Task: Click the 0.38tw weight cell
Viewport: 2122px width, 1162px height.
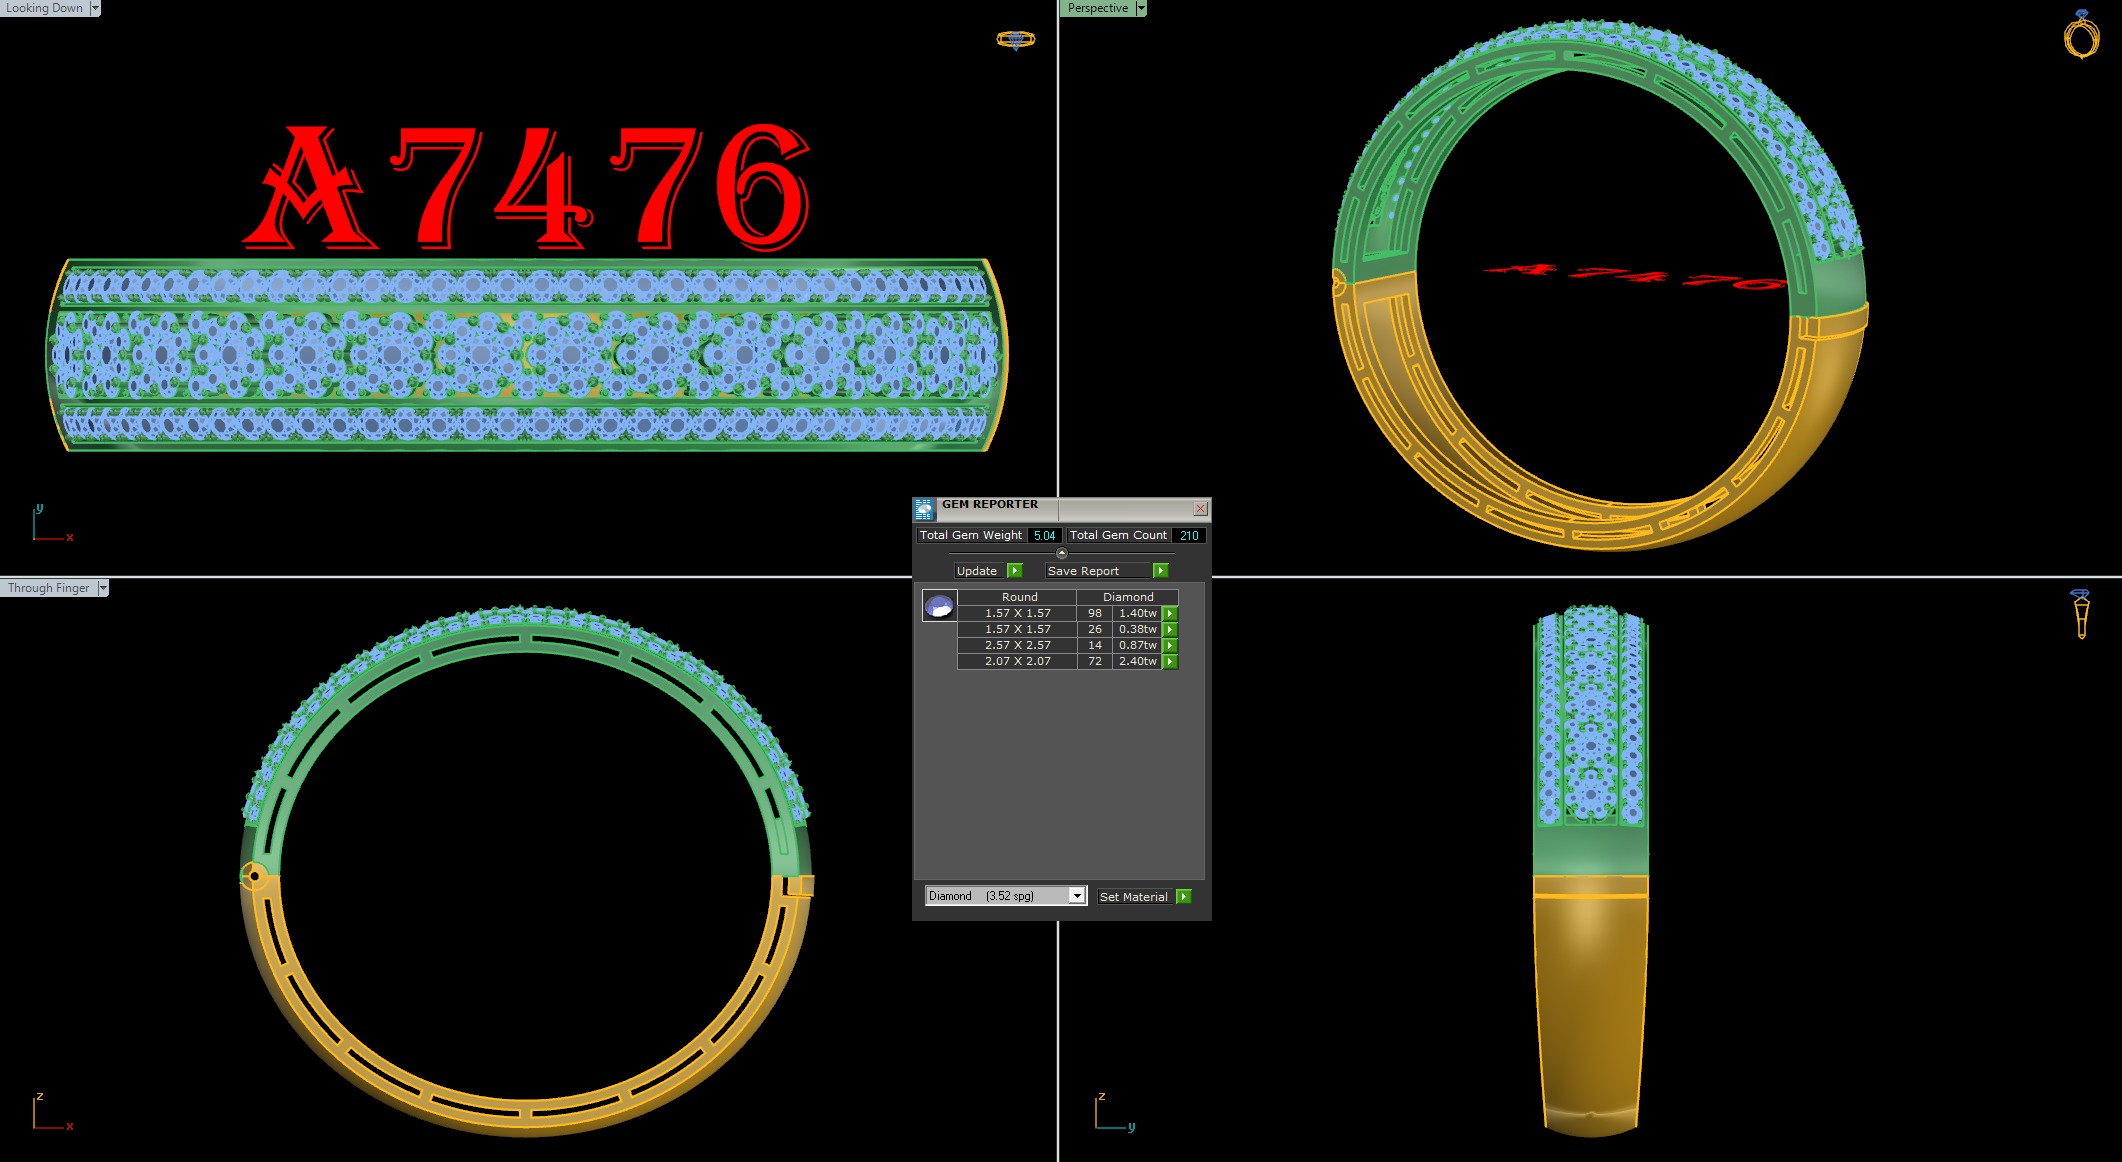Action: pos(1137,630)
